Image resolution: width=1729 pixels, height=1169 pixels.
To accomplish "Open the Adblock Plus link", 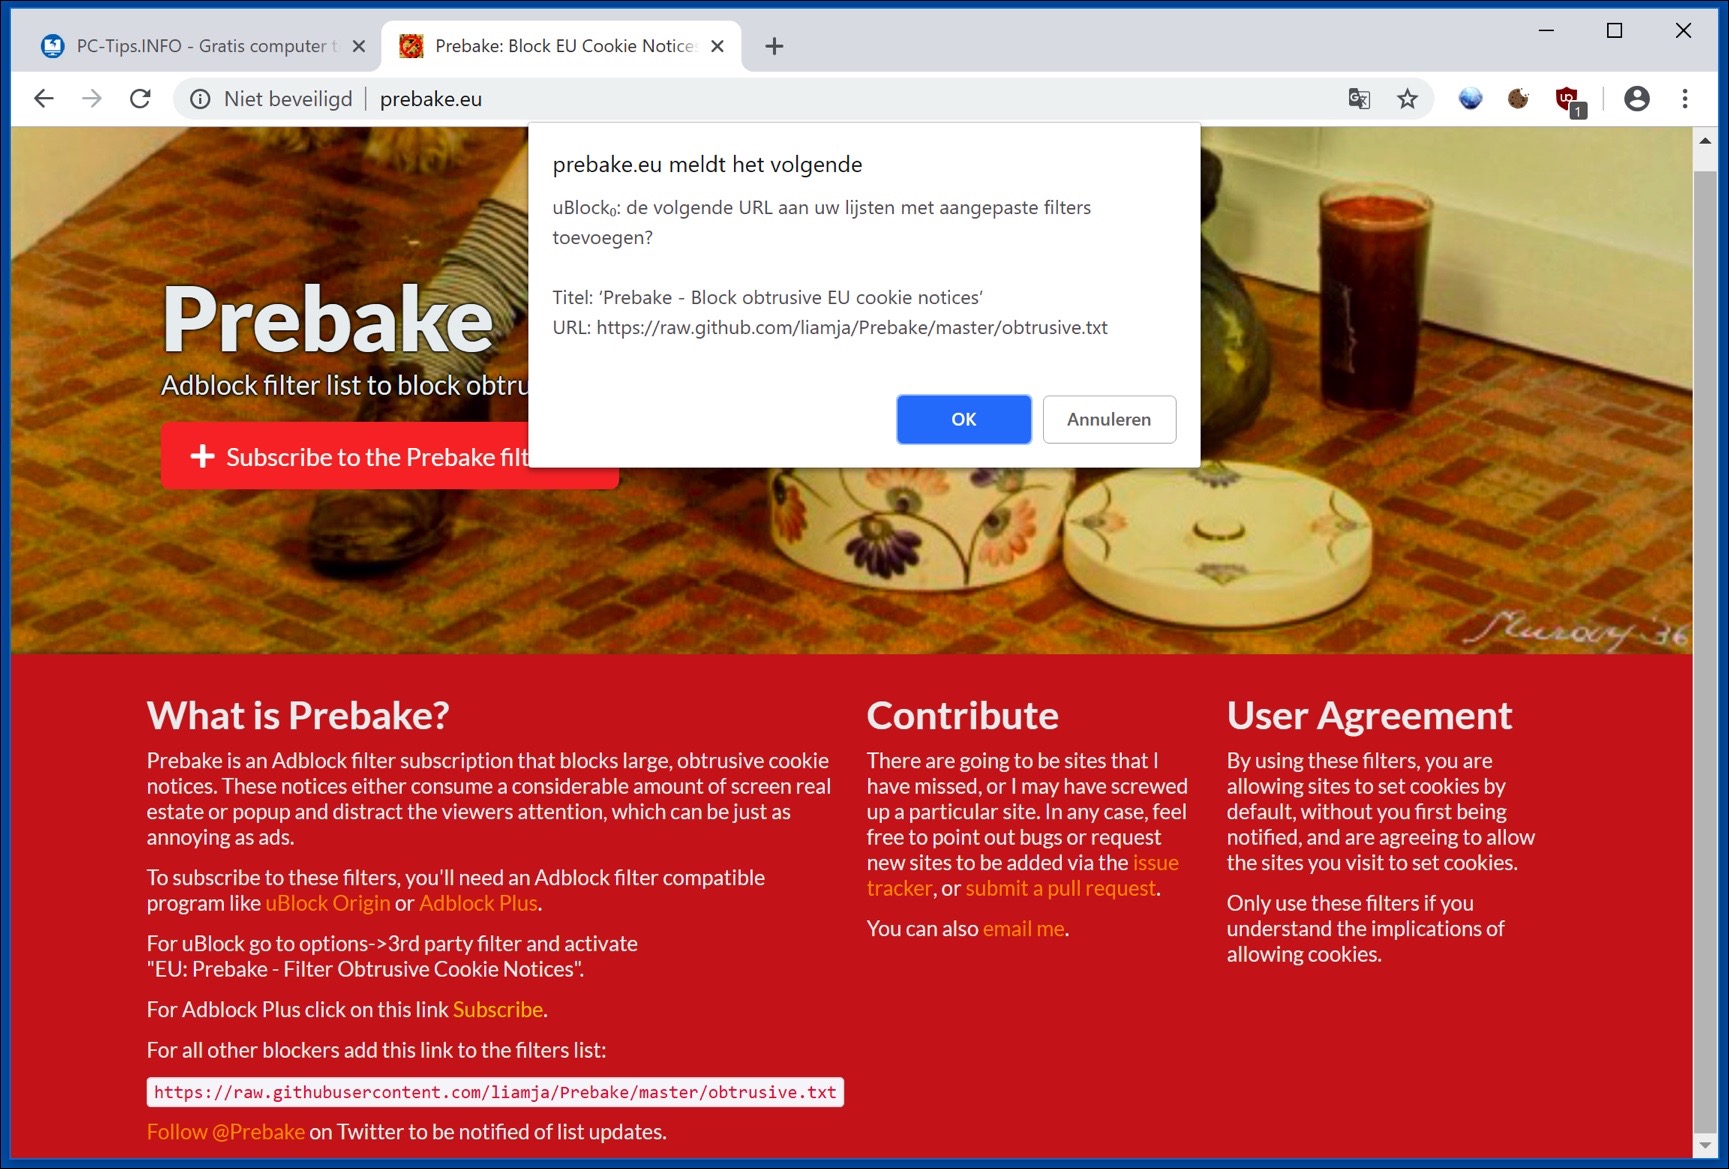I will click(478, 903).
